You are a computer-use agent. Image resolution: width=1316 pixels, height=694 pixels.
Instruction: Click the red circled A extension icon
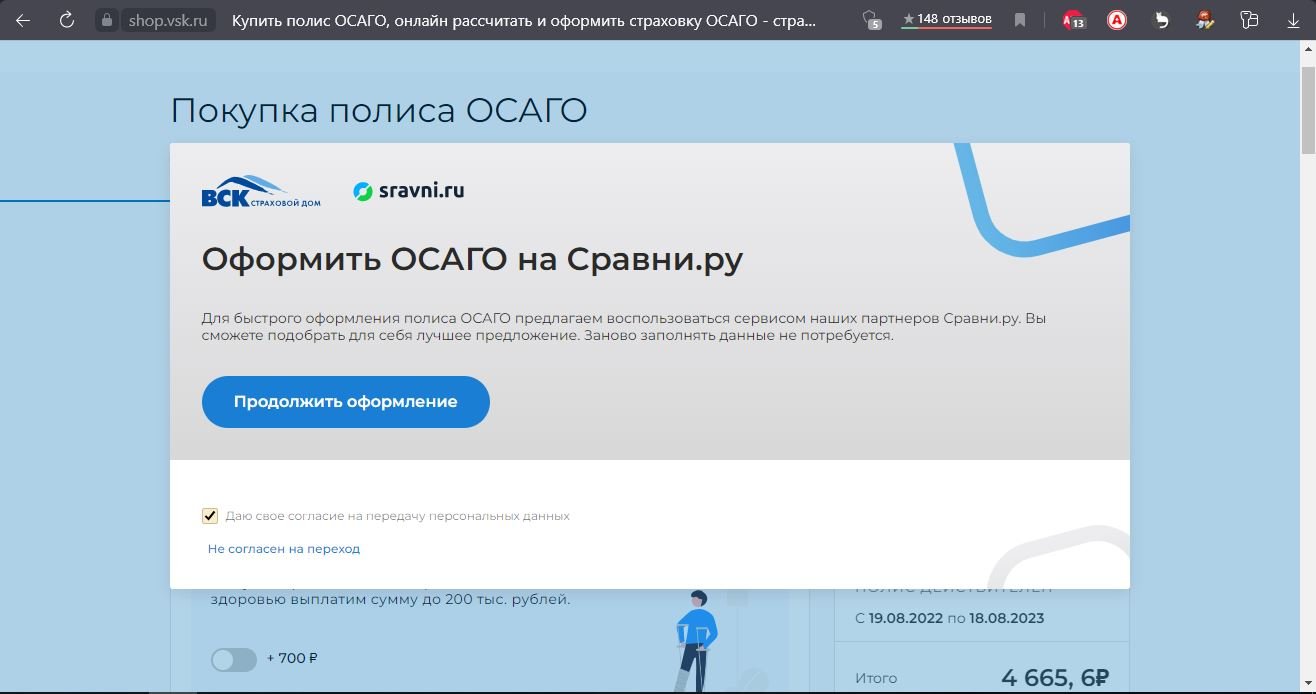pyautogui.click(x=1117, y=20)
